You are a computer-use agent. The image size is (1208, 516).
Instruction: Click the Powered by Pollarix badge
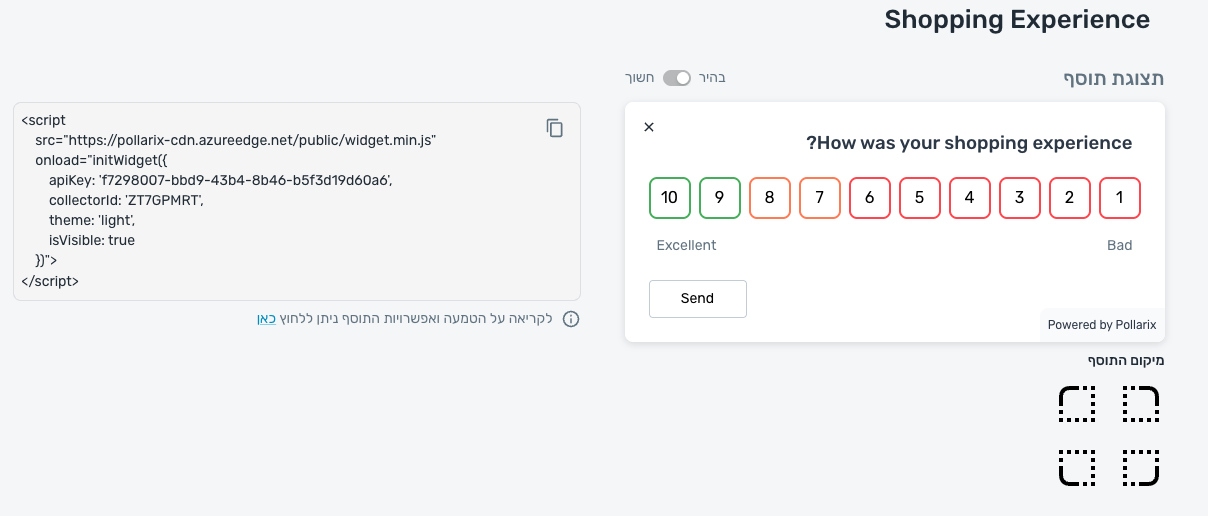[1101, 325]
